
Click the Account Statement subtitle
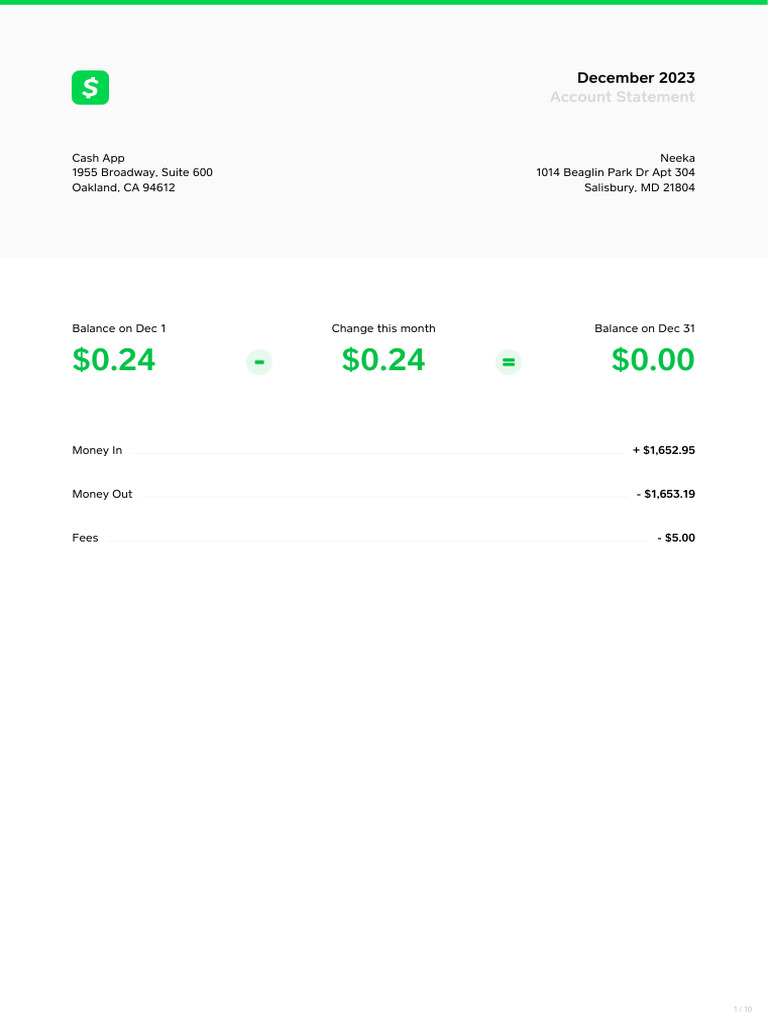pyautogui.click(x=621, y=97)
